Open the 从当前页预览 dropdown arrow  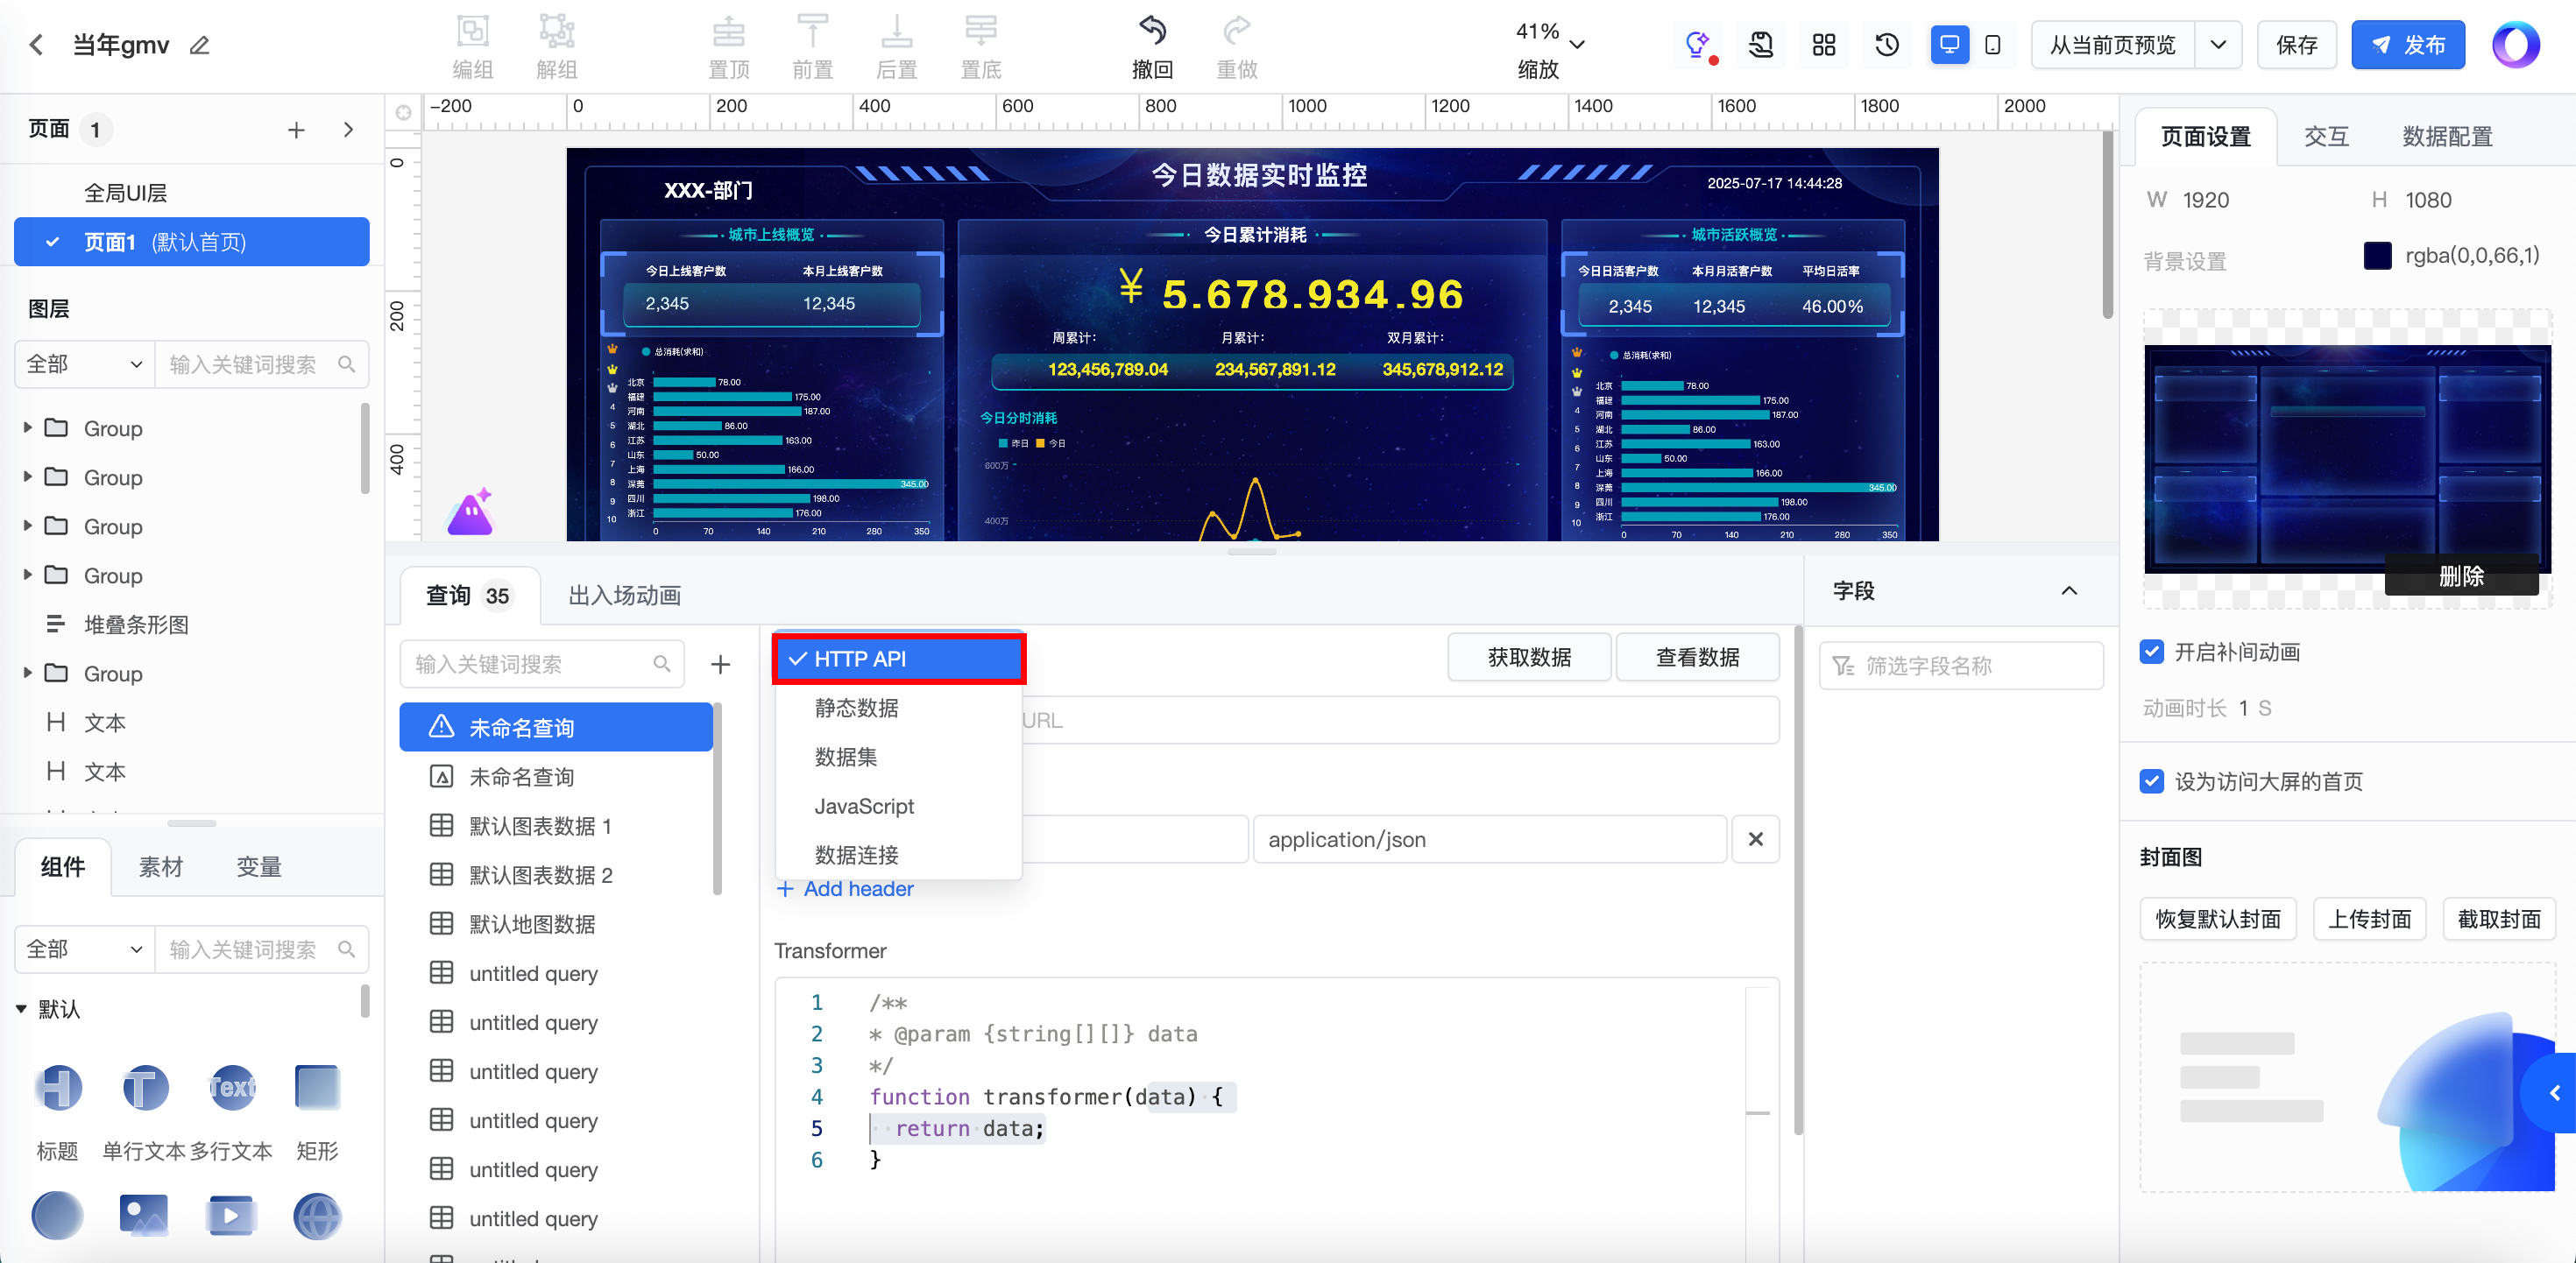pos(2217,45)
